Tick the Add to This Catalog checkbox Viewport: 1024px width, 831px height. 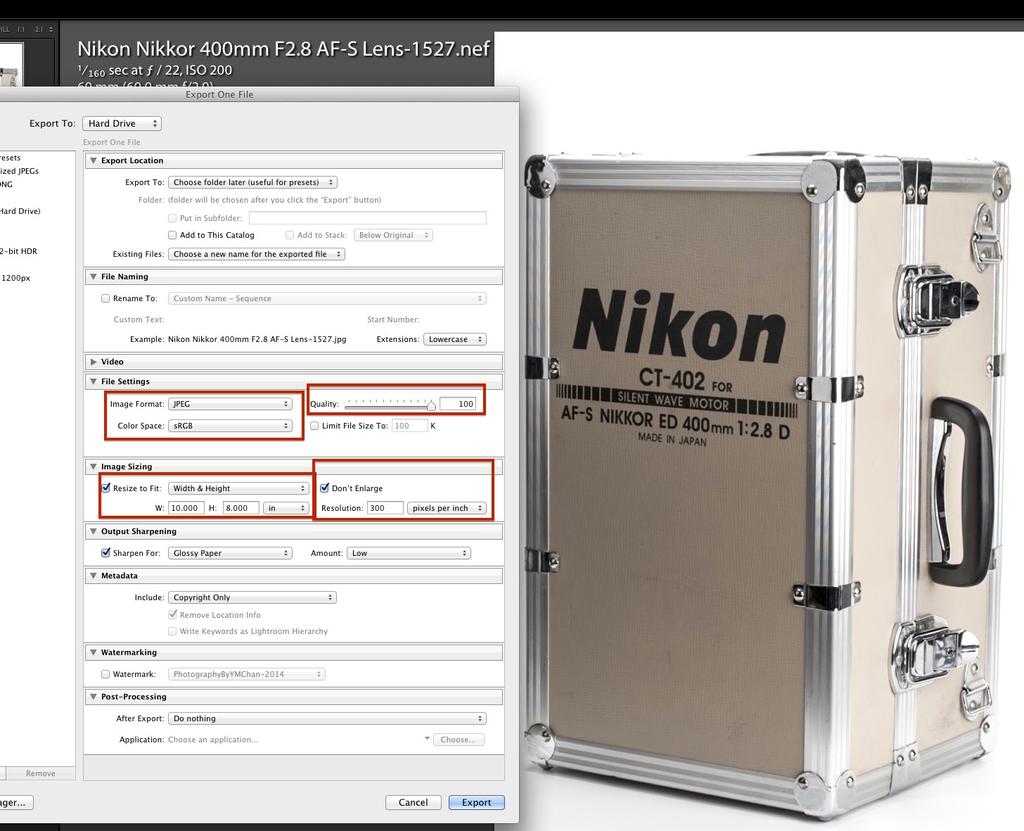(x=173, y=236)
